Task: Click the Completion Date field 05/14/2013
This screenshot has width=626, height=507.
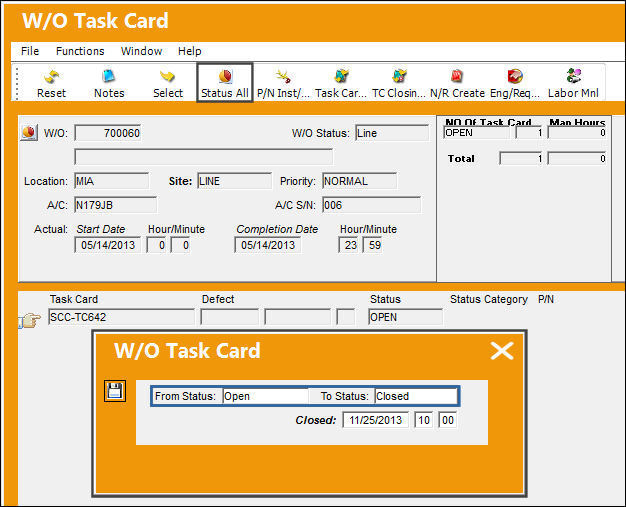Action: (x=268, y=245)
